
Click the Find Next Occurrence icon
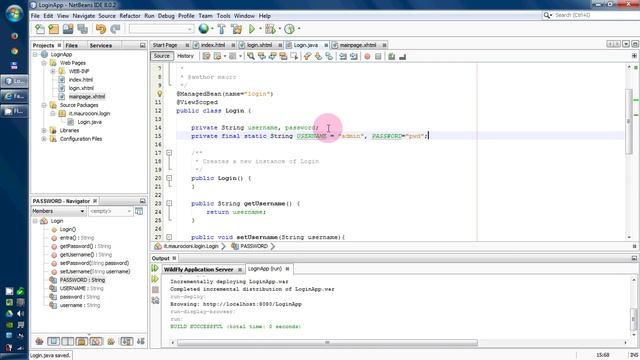pyautogui.click(x=272, y=56)
